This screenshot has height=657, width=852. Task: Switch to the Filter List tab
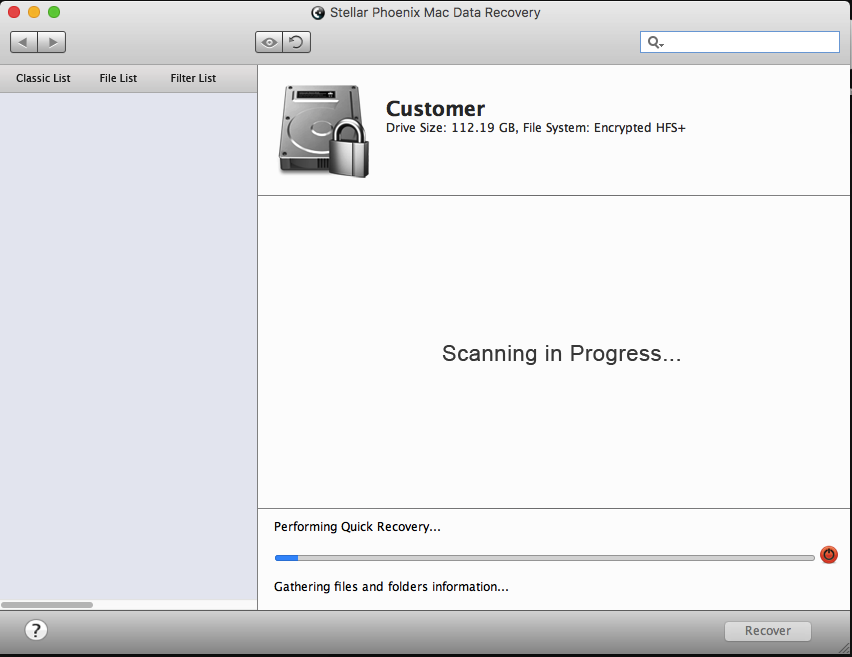[x=193, y=78]
